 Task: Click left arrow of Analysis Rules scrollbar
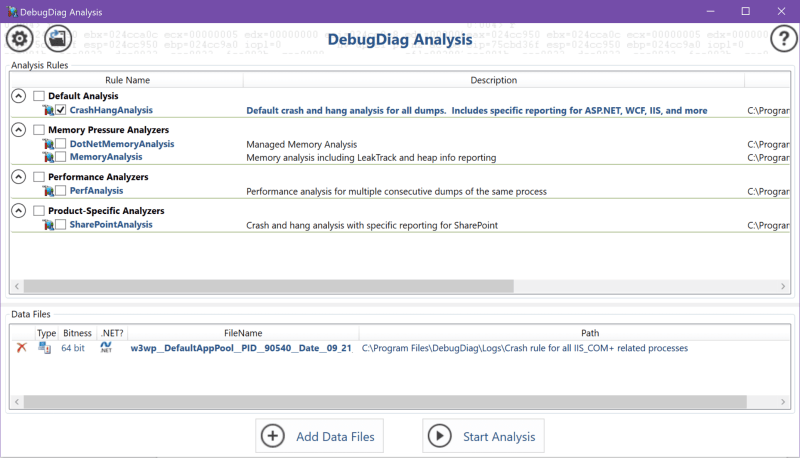coord(17,286)
